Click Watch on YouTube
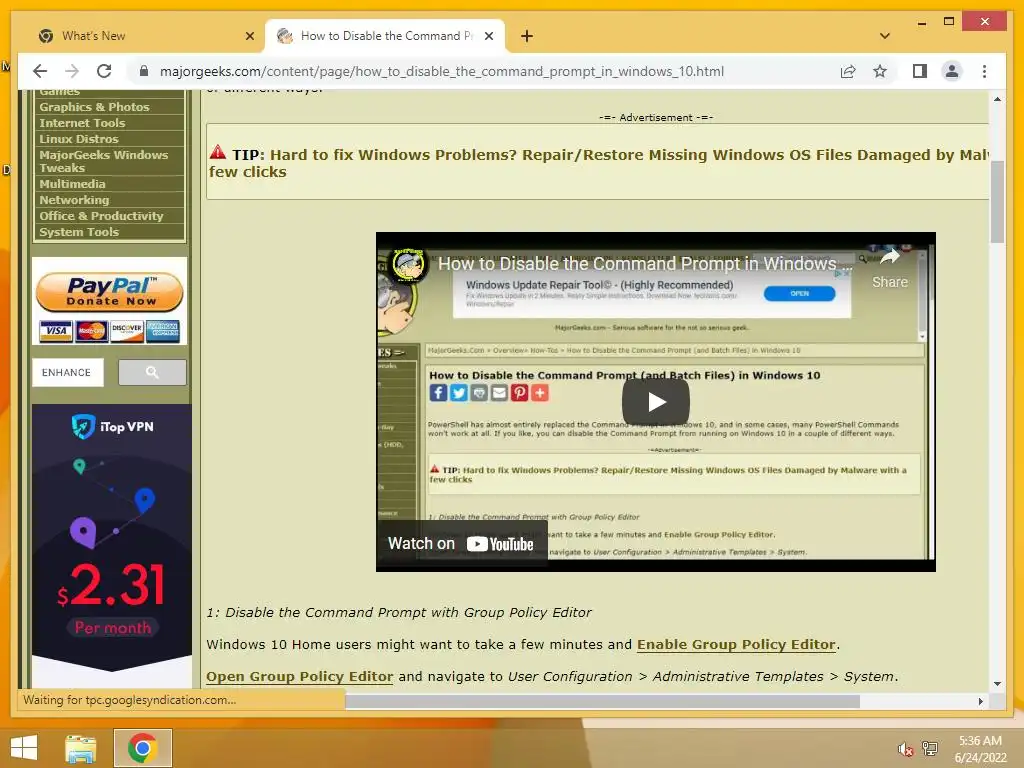 click(x=461, y=543)
